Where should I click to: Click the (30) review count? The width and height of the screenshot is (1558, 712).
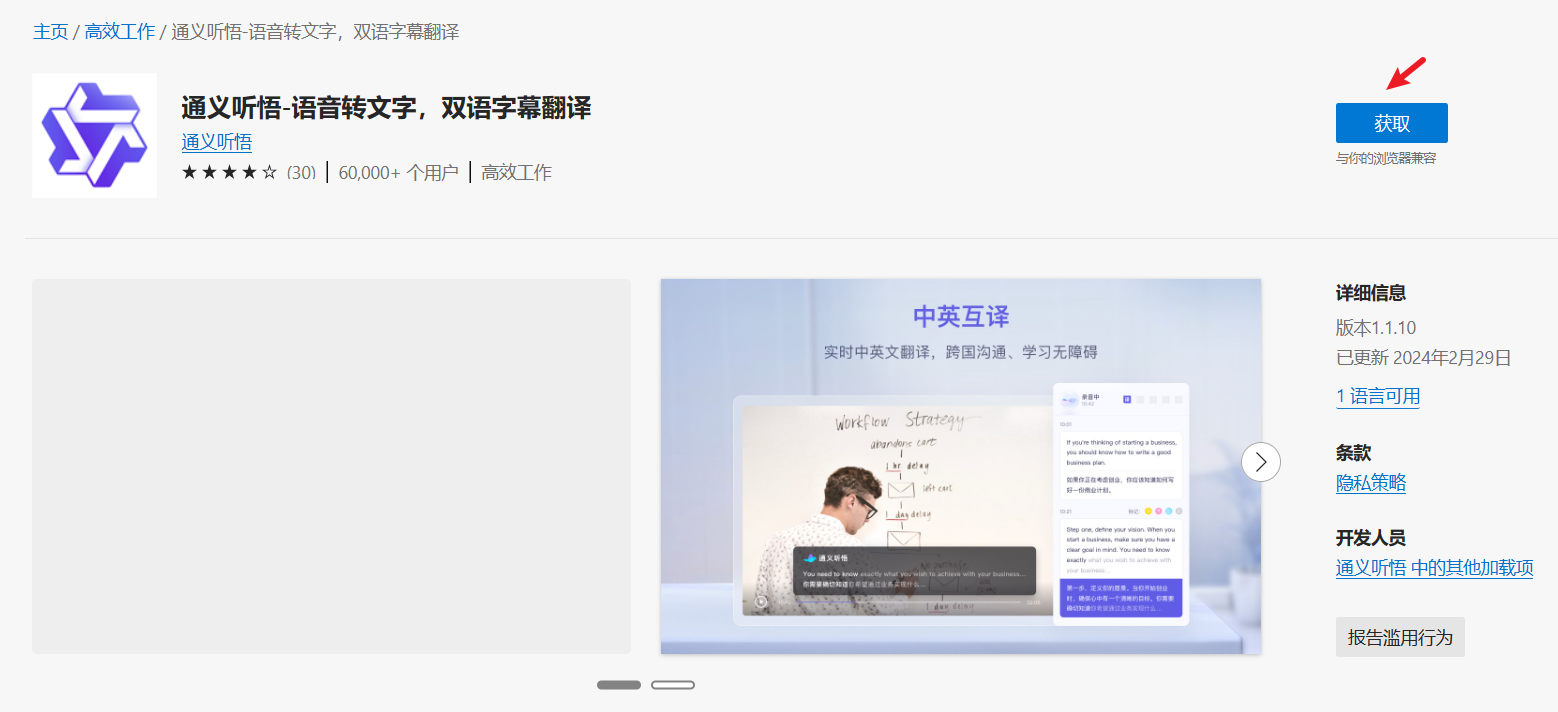click(301, 172)
